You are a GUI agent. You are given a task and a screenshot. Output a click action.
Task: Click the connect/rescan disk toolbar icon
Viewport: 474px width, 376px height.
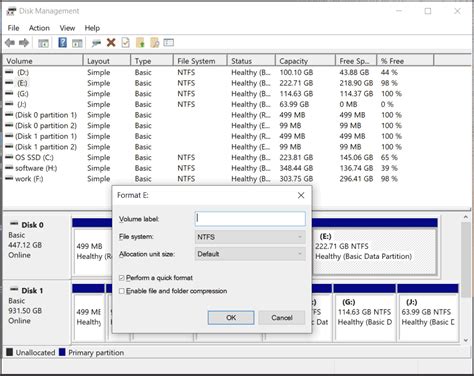tap(96, 43)
